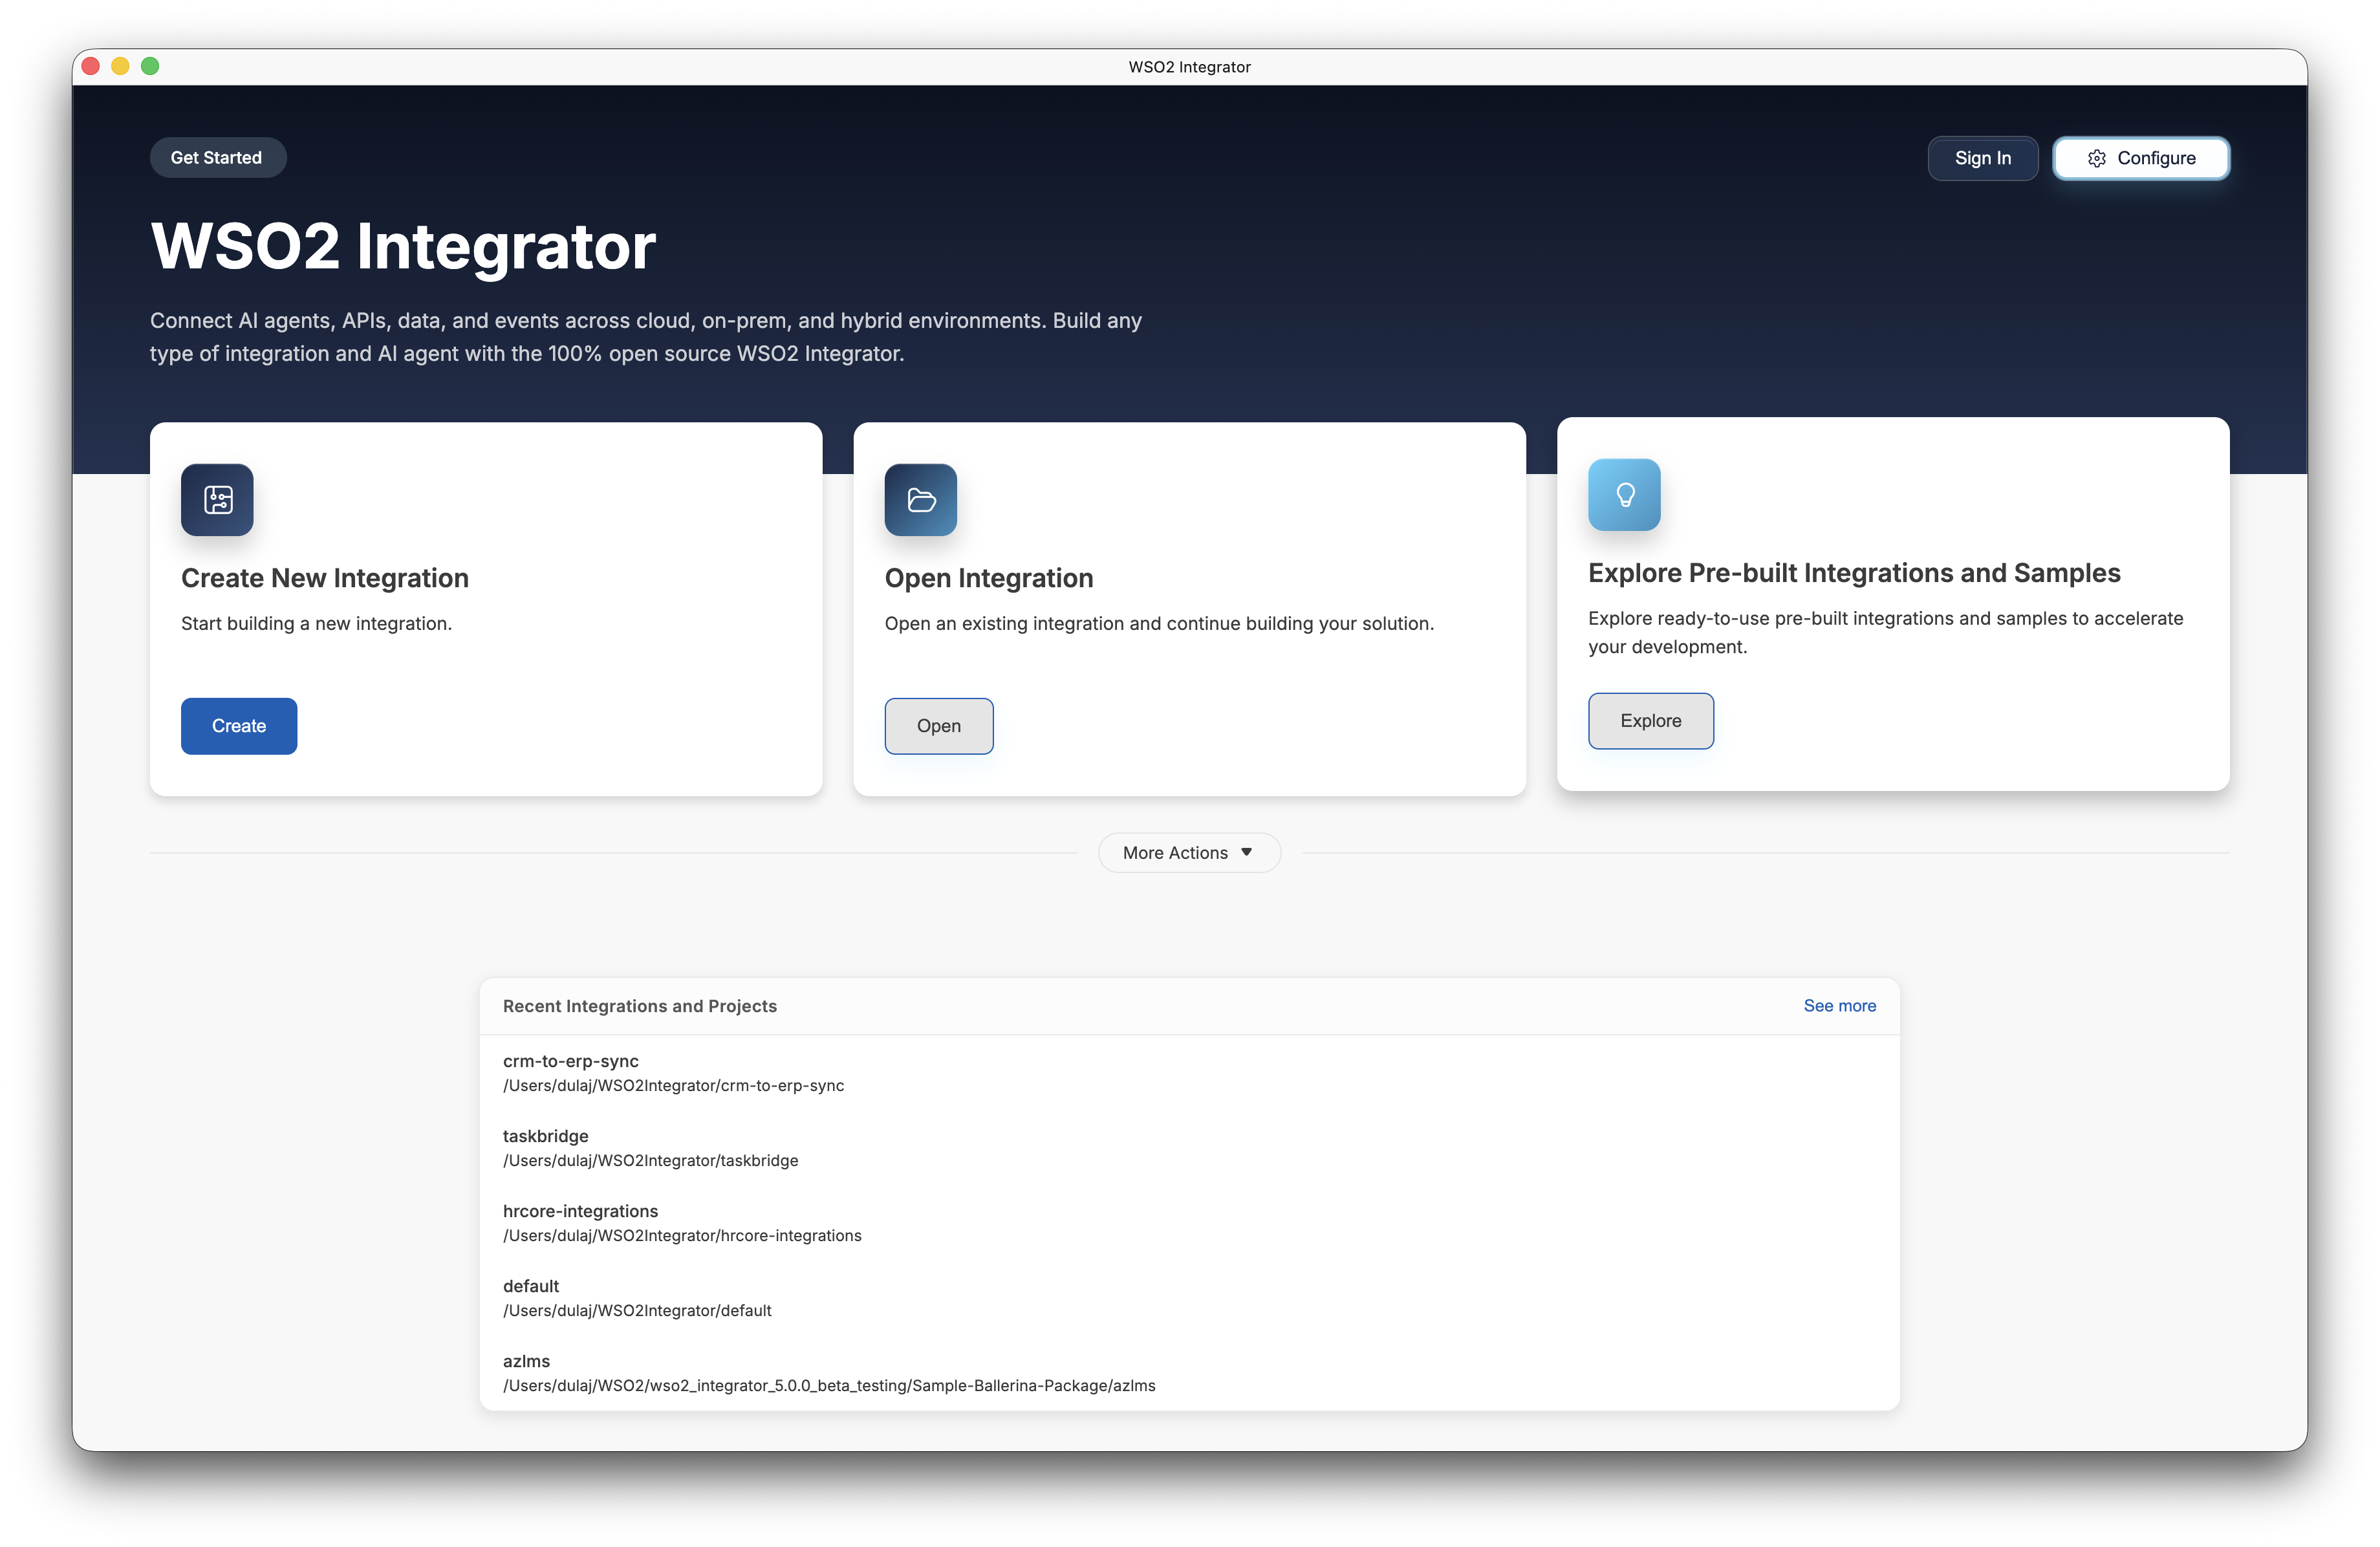Click the Sign In button

1982,158
